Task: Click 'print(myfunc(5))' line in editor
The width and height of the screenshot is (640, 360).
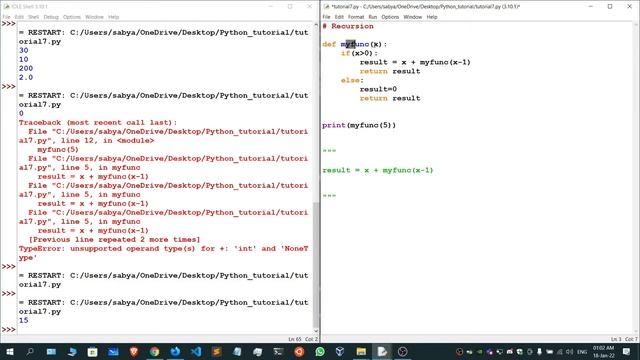Action: pyautogui.click(x=359, y=125)
